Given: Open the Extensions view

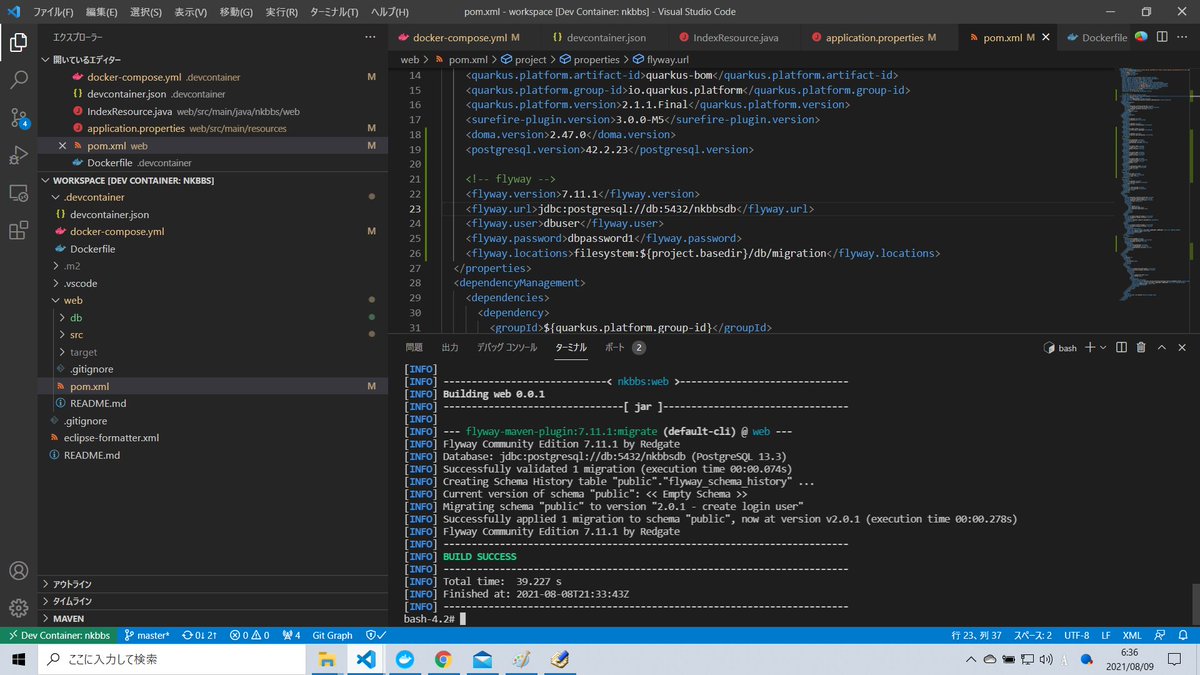Looking at the screenshot, I should [x=18, y=231].
